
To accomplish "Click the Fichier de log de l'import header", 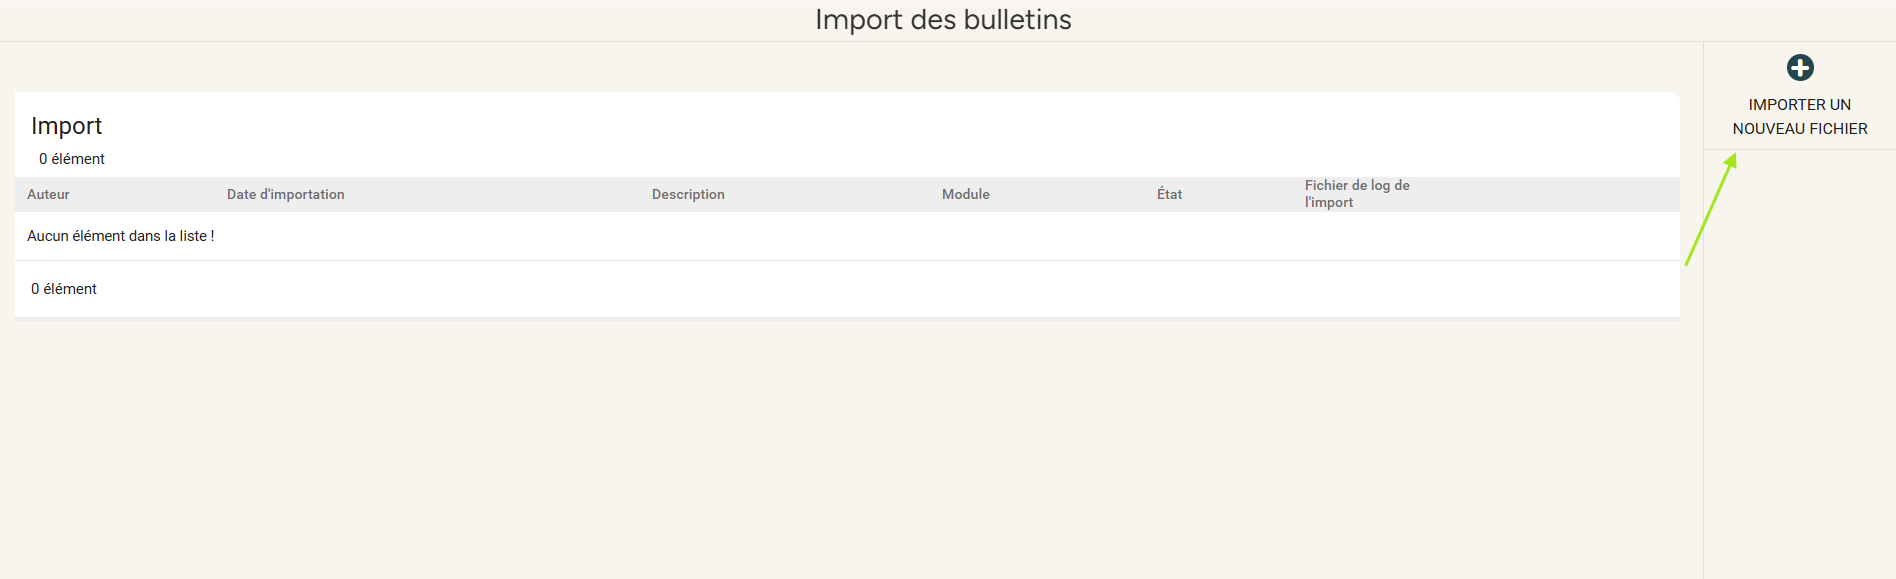I will pos(1357,194).
